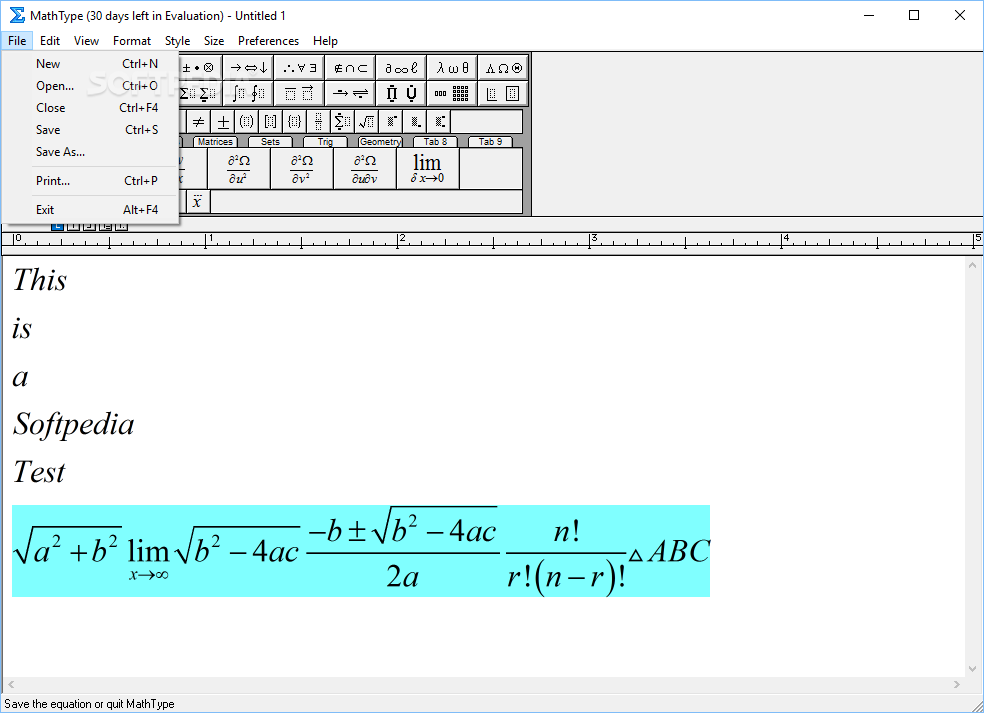Choose Print... from the File menu
Viewport: 984px width, 713px height.
pyautogui.click(x=91, y=181)
